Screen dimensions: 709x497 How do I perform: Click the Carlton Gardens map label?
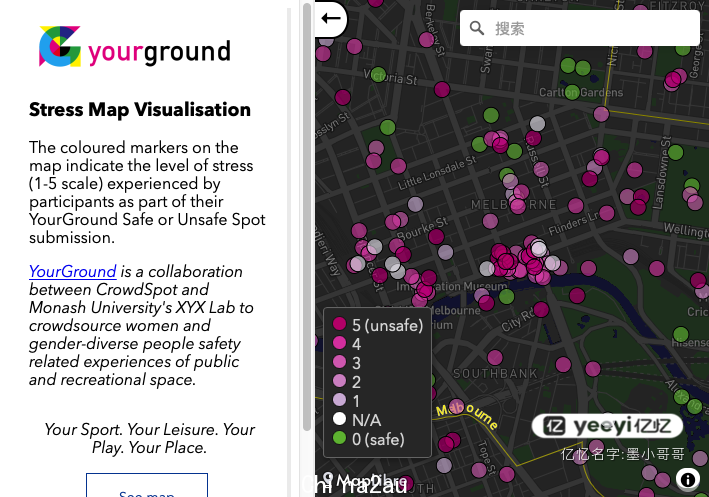click(581, 93)
